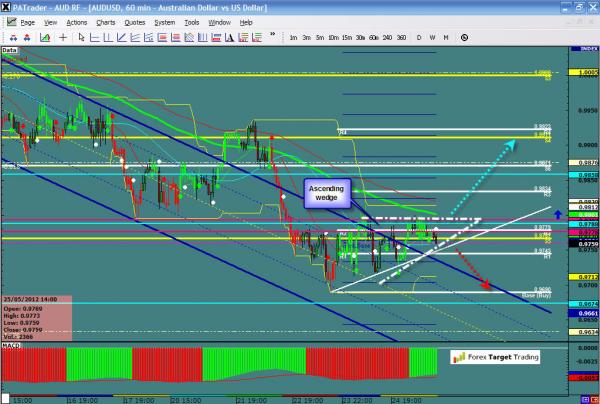Click the Ascending wedge annotation label
The width and height of the screenshot is (600, 404).
[329, 190]
